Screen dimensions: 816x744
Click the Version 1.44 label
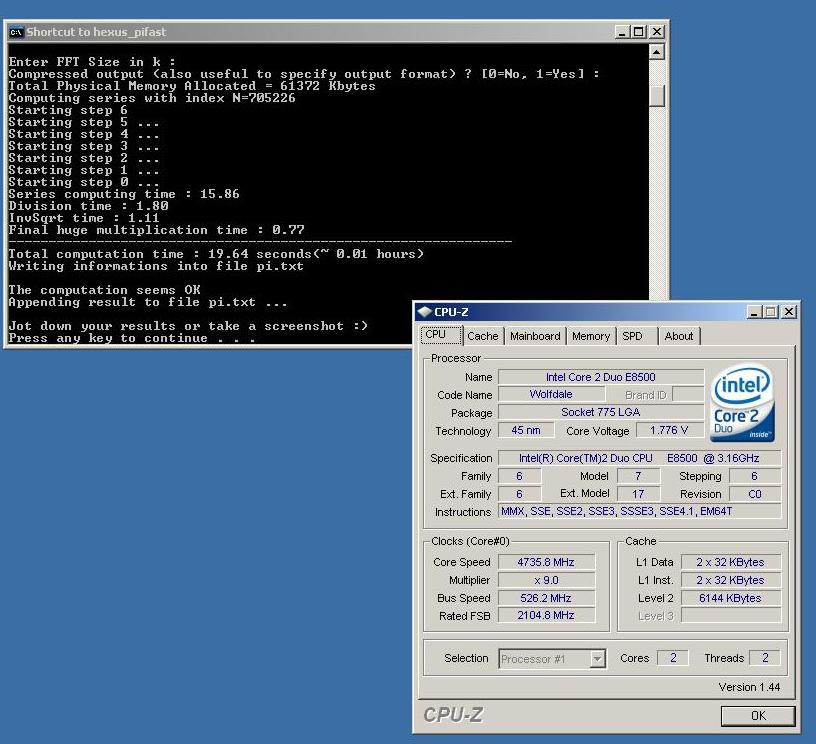(x=749, y=687)
